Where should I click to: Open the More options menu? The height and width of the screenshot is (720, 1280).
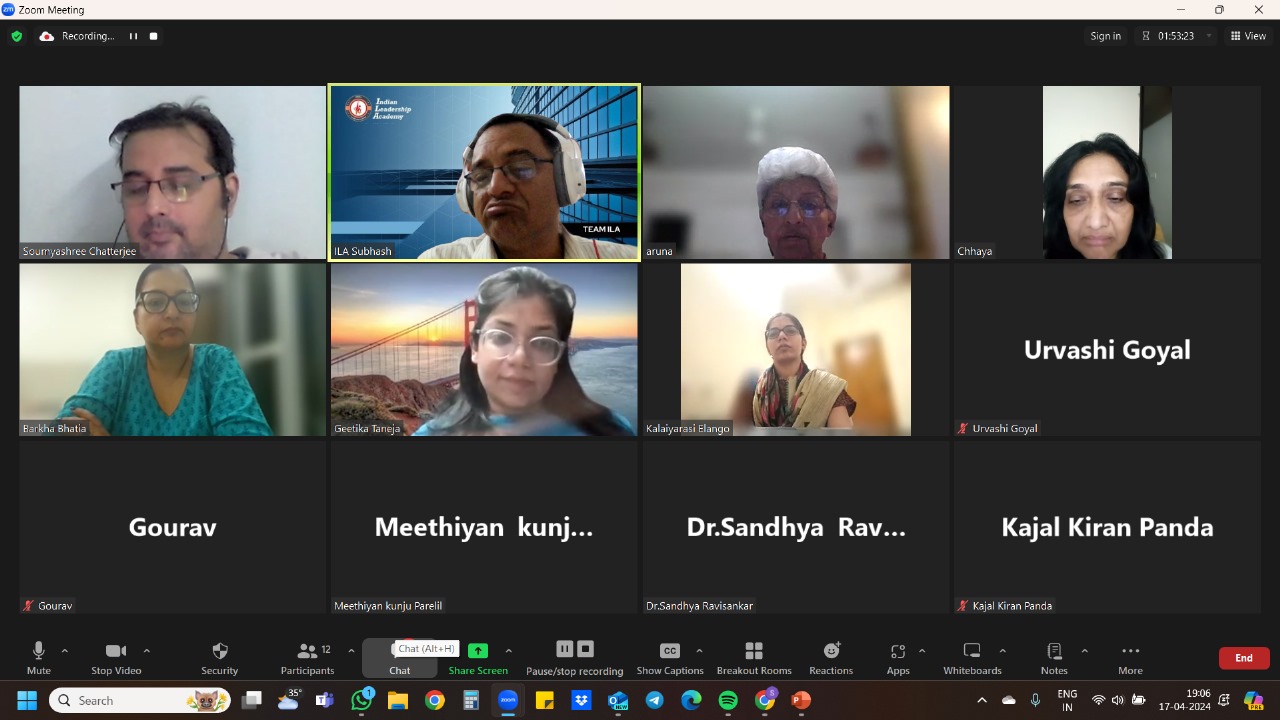point(1130,652)
